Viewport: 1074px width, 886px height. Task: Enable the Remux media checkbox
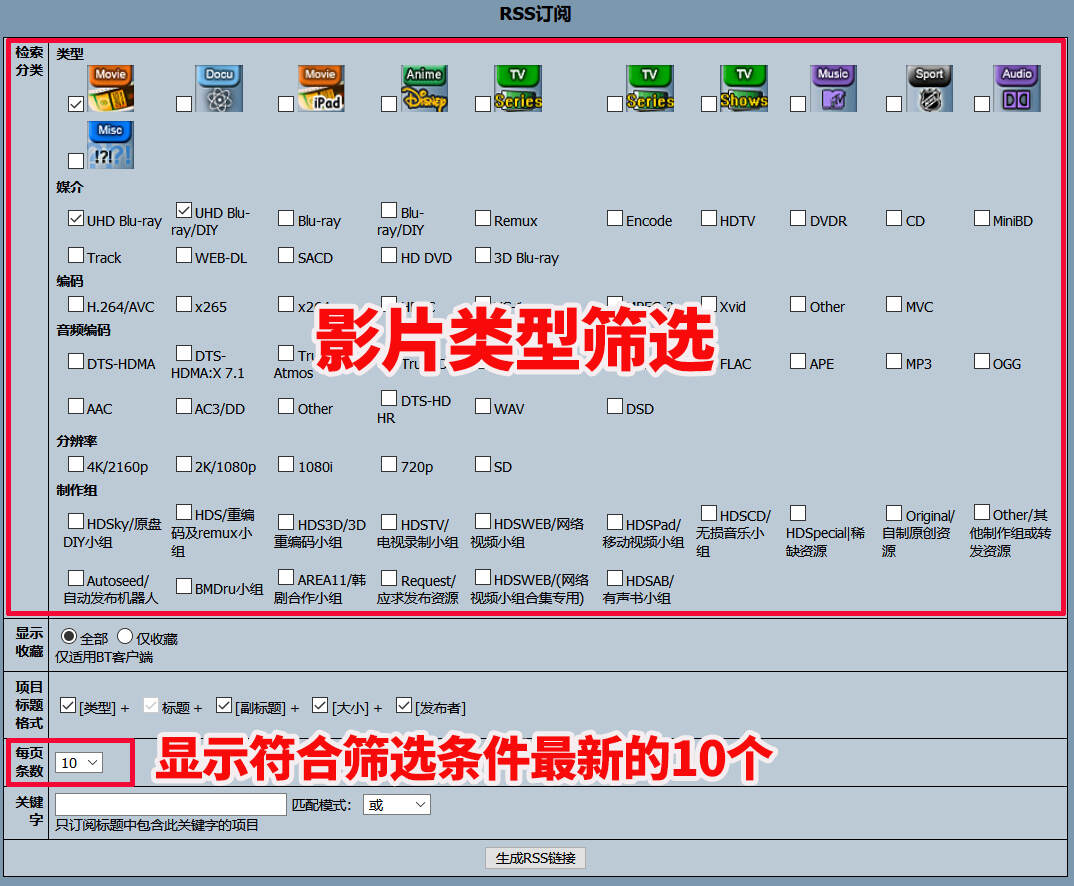tap(483, 218)
